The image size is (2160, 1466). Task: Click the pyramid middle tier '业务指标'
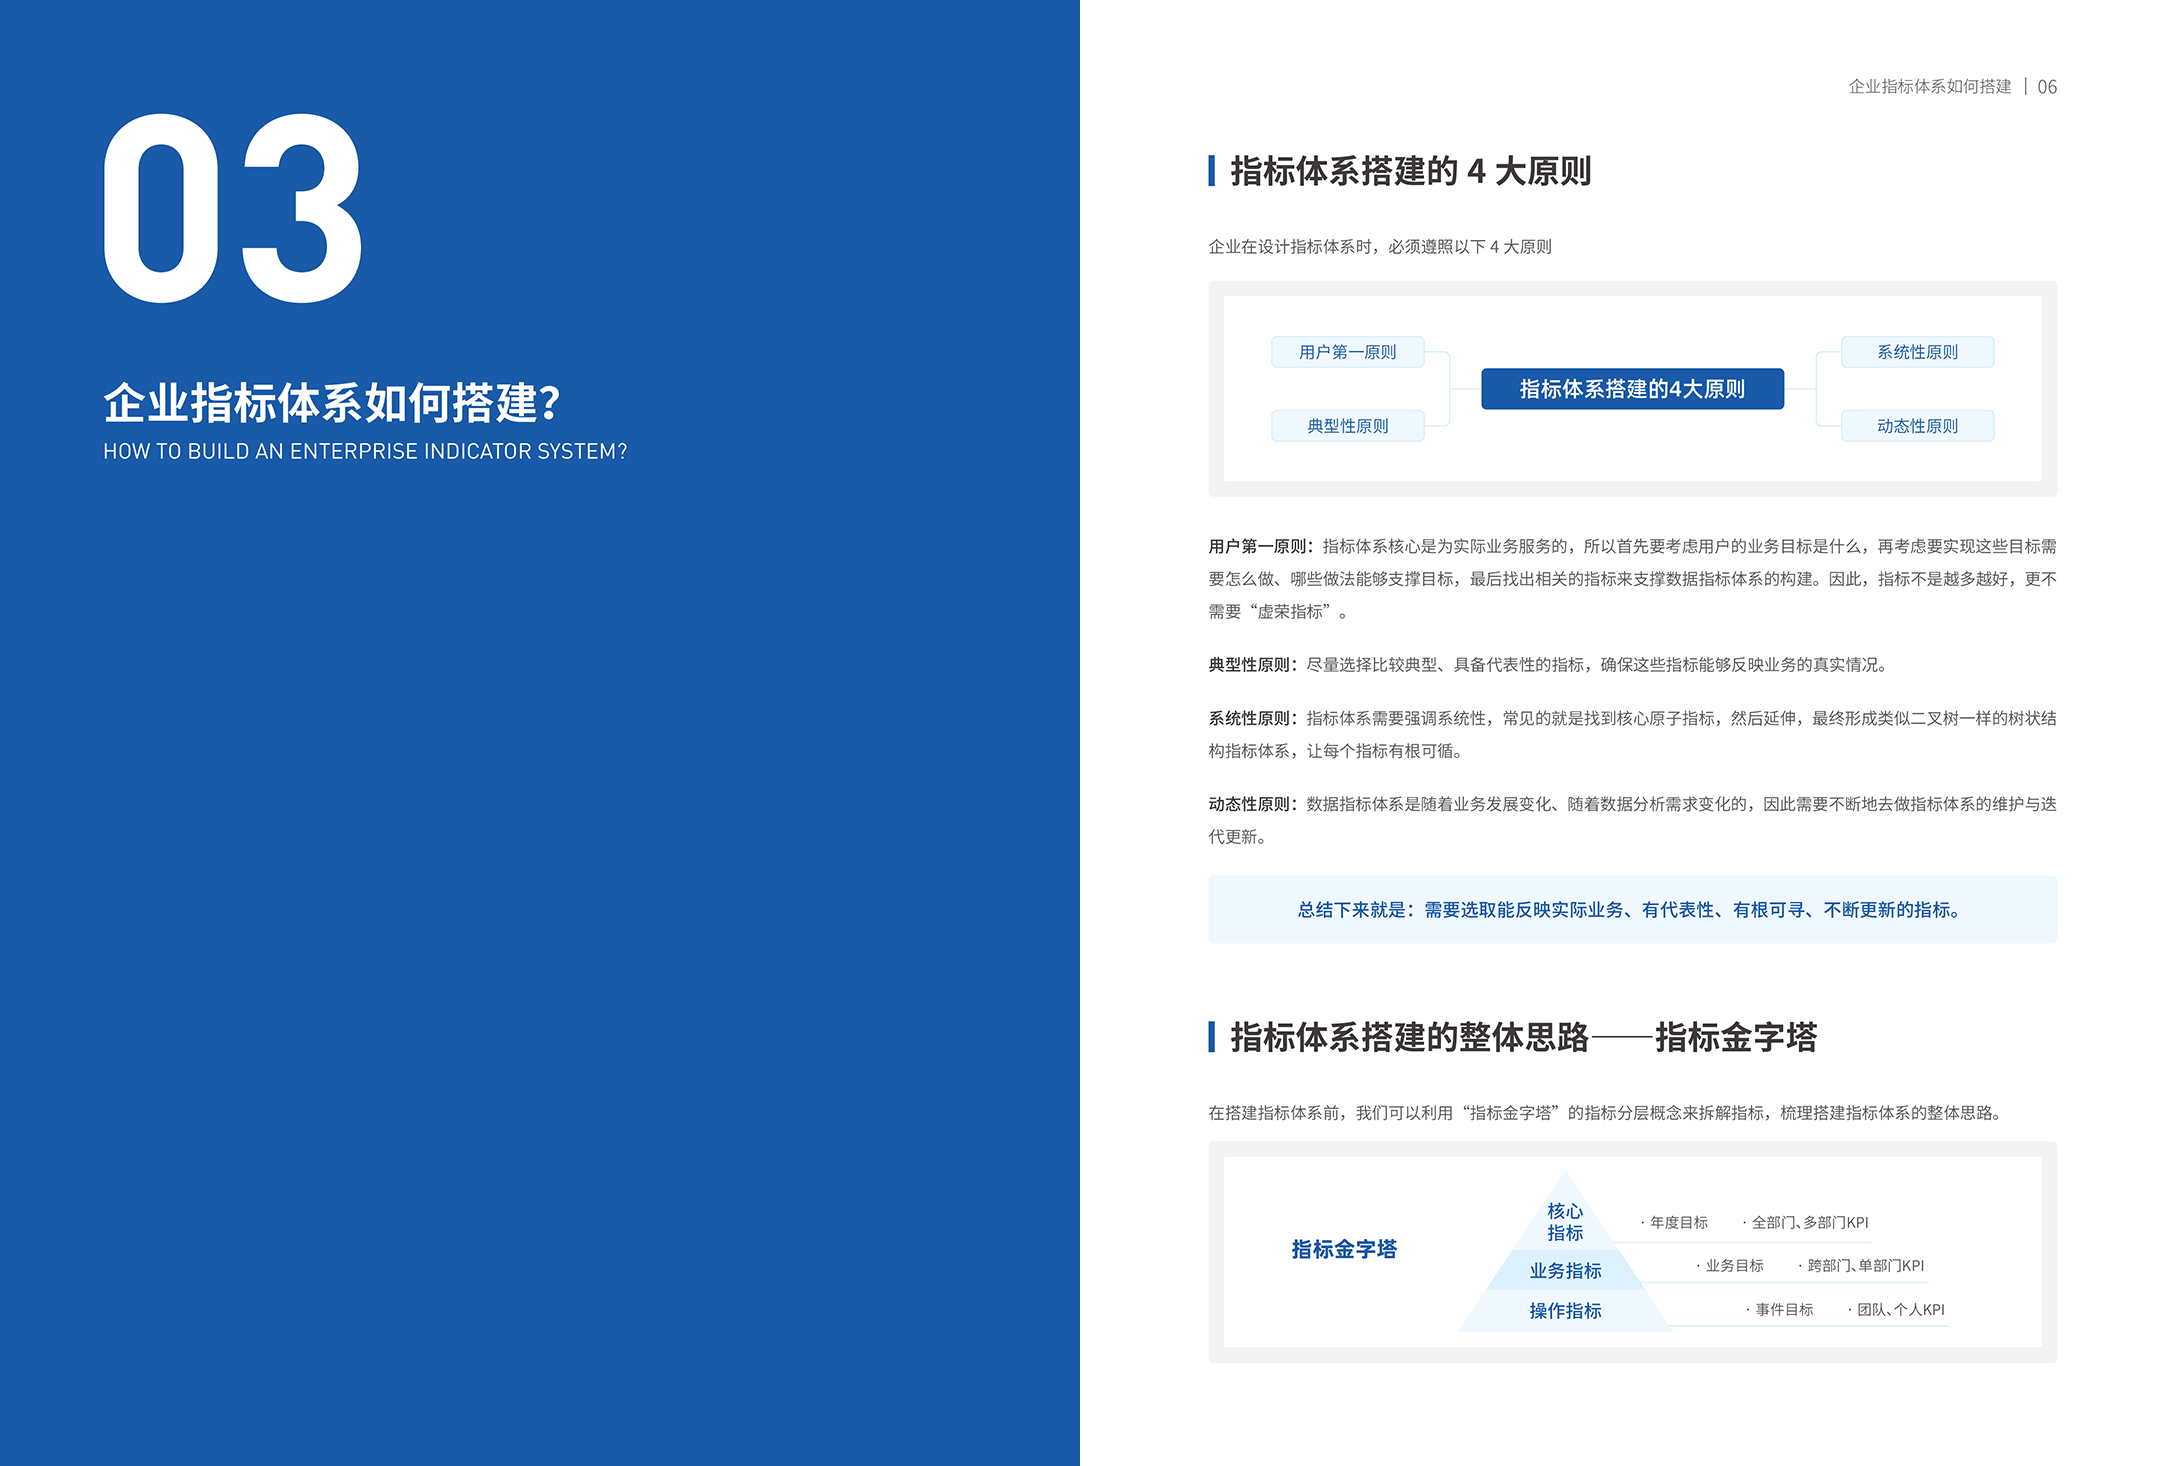[x=1565, y=1271]
